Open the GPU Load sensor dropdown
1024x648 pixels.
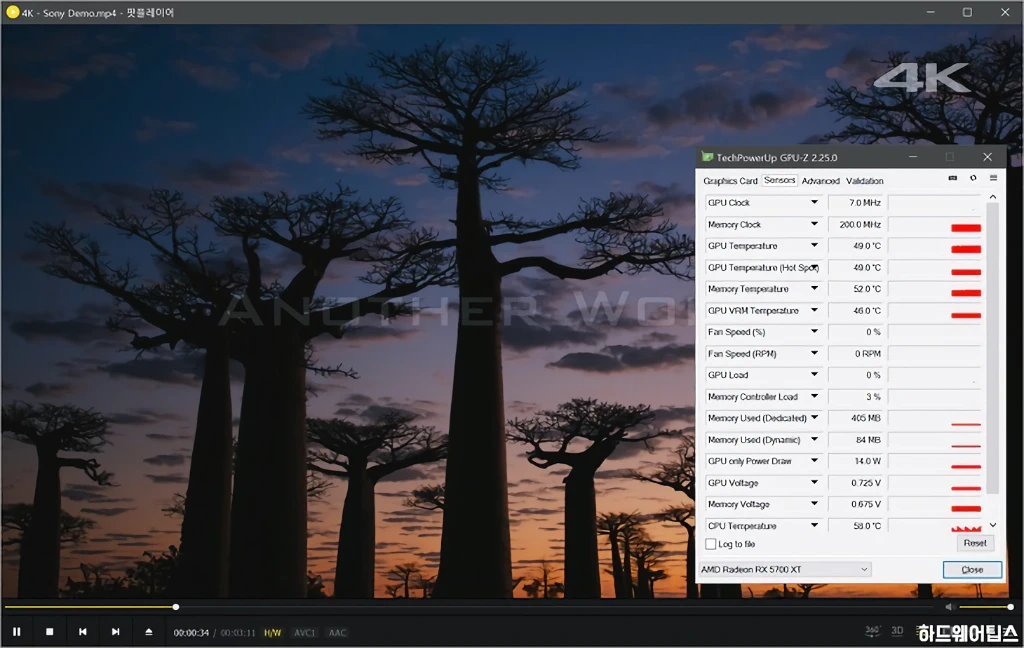coord(814,375)
